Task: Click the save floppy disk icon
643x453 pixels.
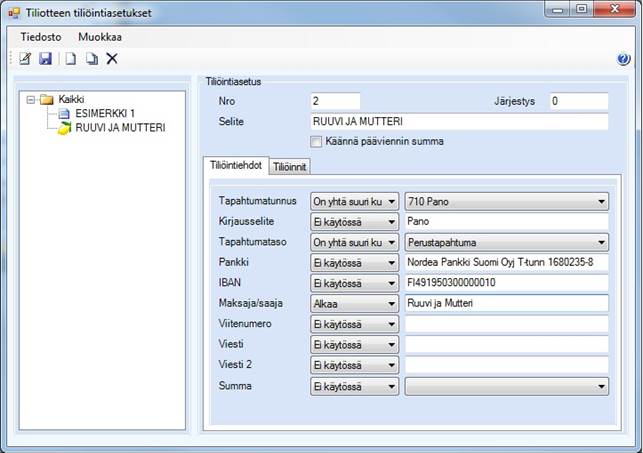Action: [45, 59]
